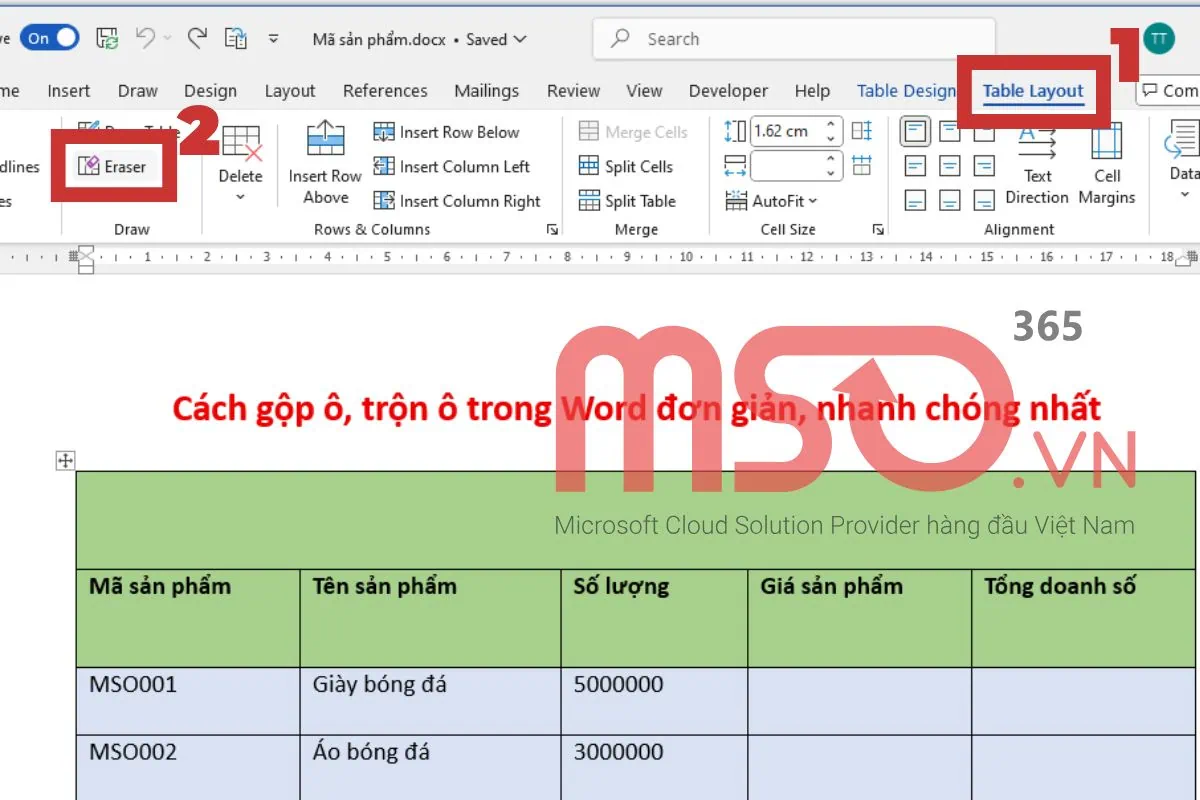The height and width of the screenshot is (800, 1200).
Task: Increase row height with the stepper
Action: (x=830, y=125)
